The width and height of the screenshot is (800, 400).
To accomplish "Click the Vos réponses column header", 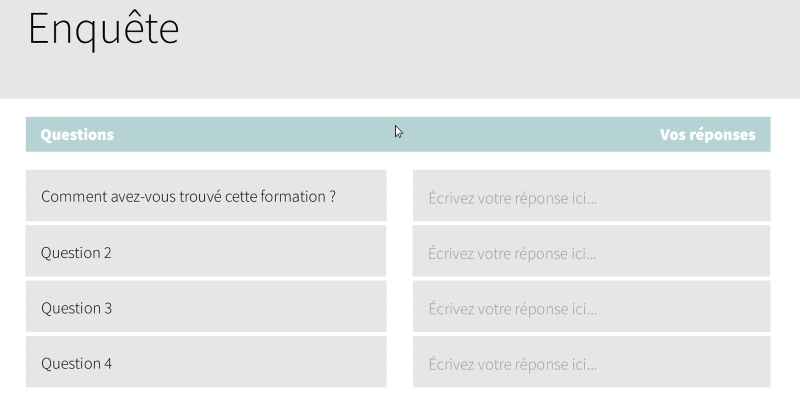I will tap(708, 135).
